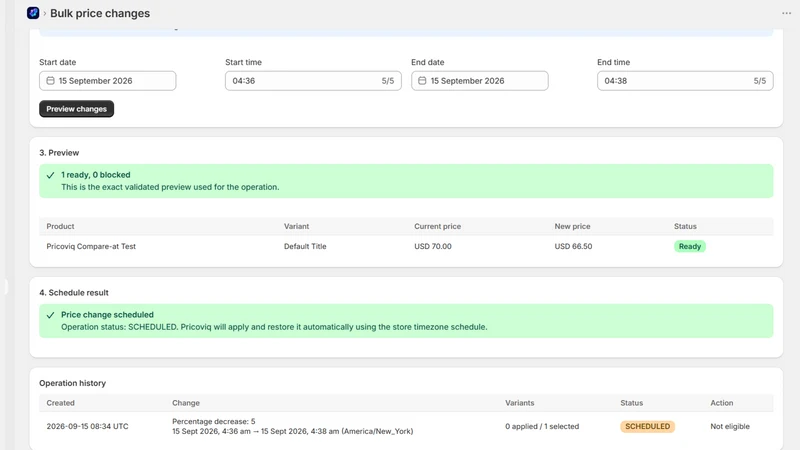
Task: Click the Created column header
Action: [60, 403]
